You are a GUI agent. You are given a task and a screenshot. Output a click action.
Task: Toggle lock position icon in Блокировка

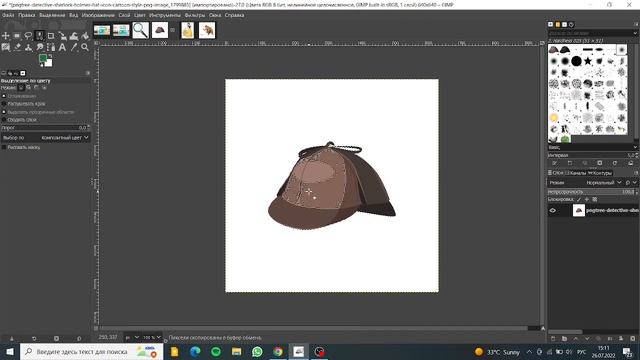pyautogui.click(x=587, y=199)
